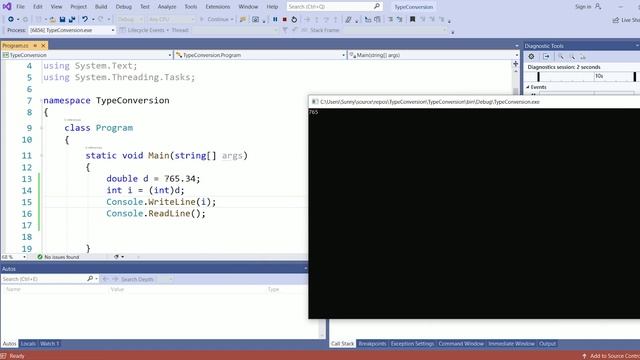Open the TypeConversion.Program class dropdown
The width and height of the screenshot is (640, 360).
(260, 55)
